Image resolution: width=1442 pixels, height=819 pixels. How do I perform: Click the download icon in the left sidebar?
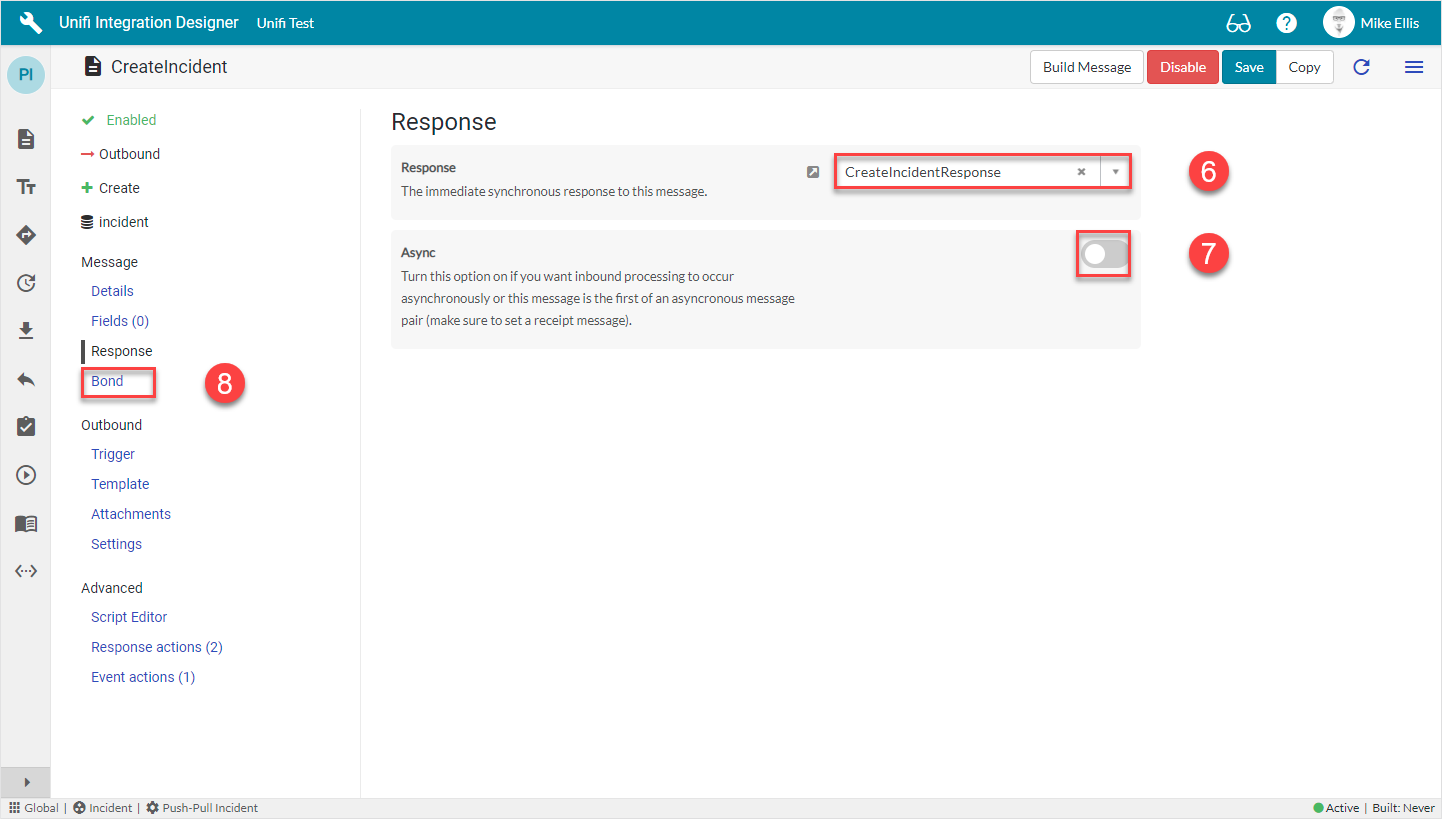coord(25,331)
